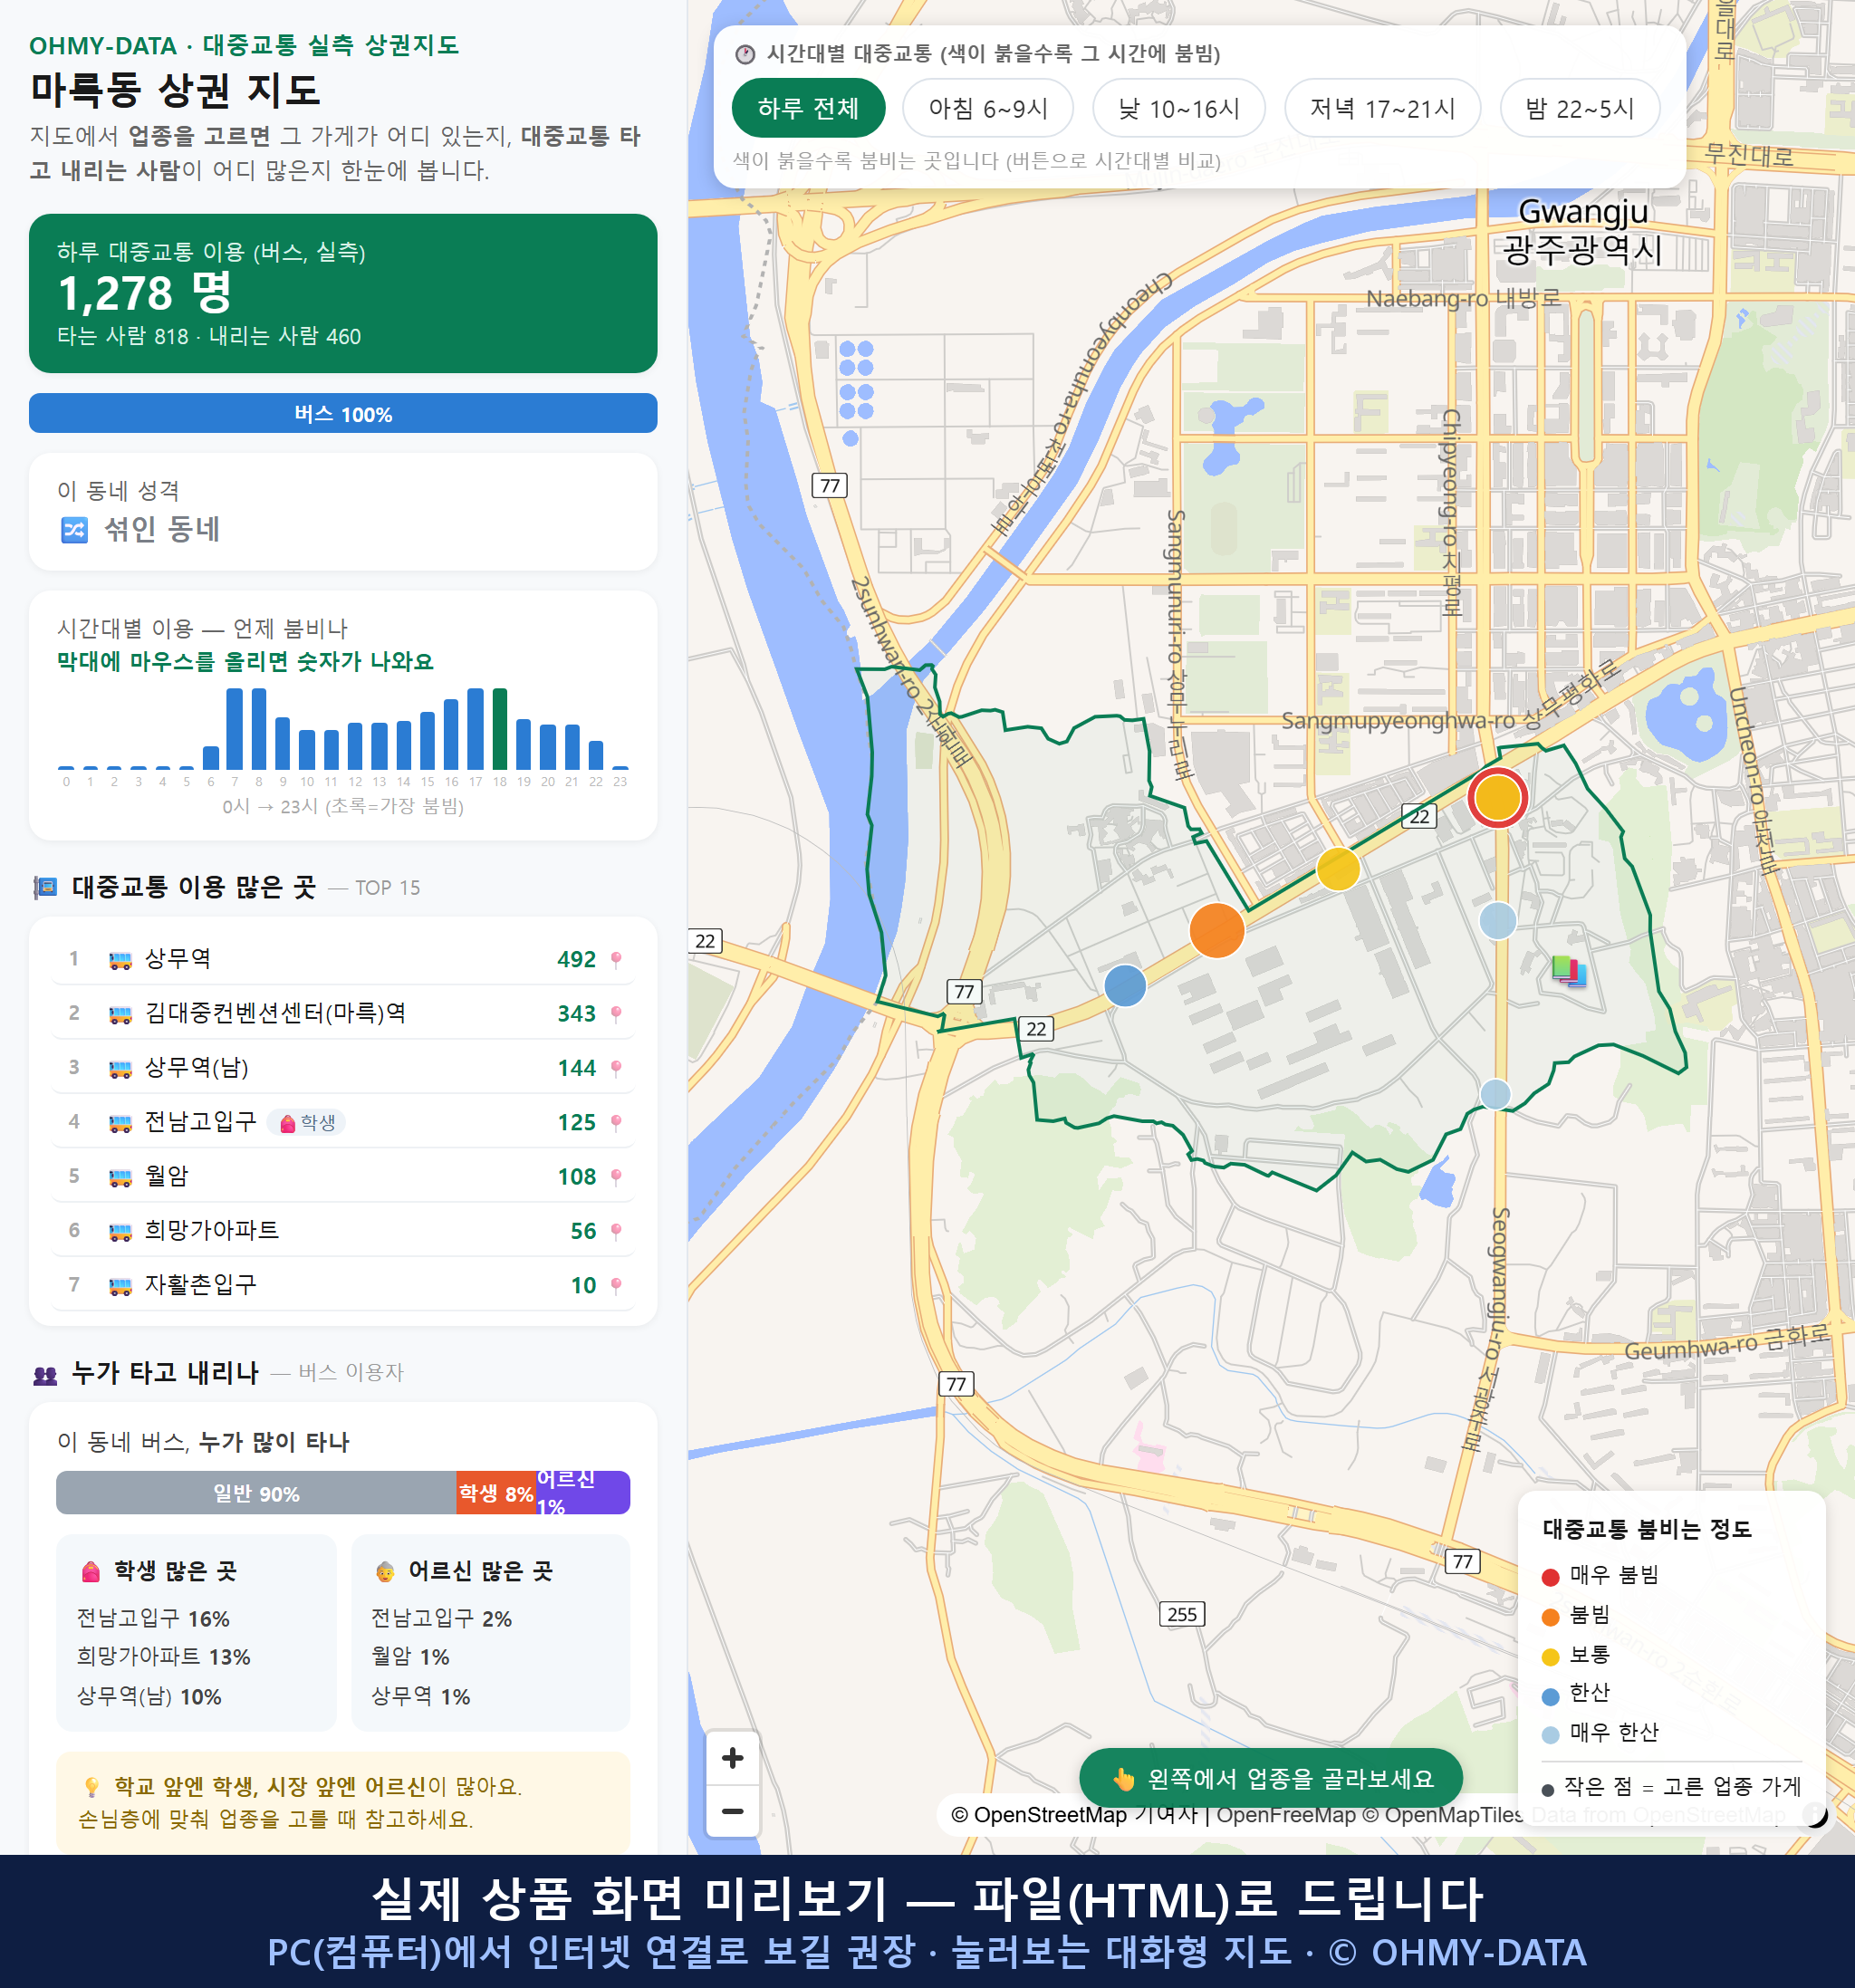The width and height of the screenshot is (1855, 1988).
Task: Click the bus icon next to 자활촌입구
Action: coord(120,1286)
